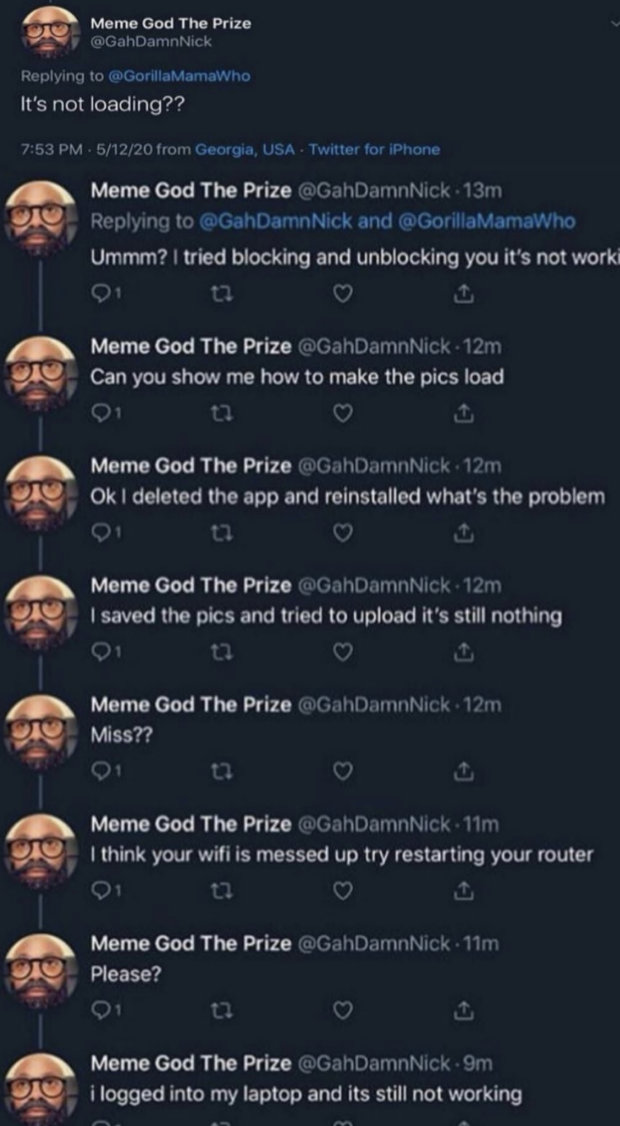Open the @GorillaMamaWho link in the main tweet

179,76
